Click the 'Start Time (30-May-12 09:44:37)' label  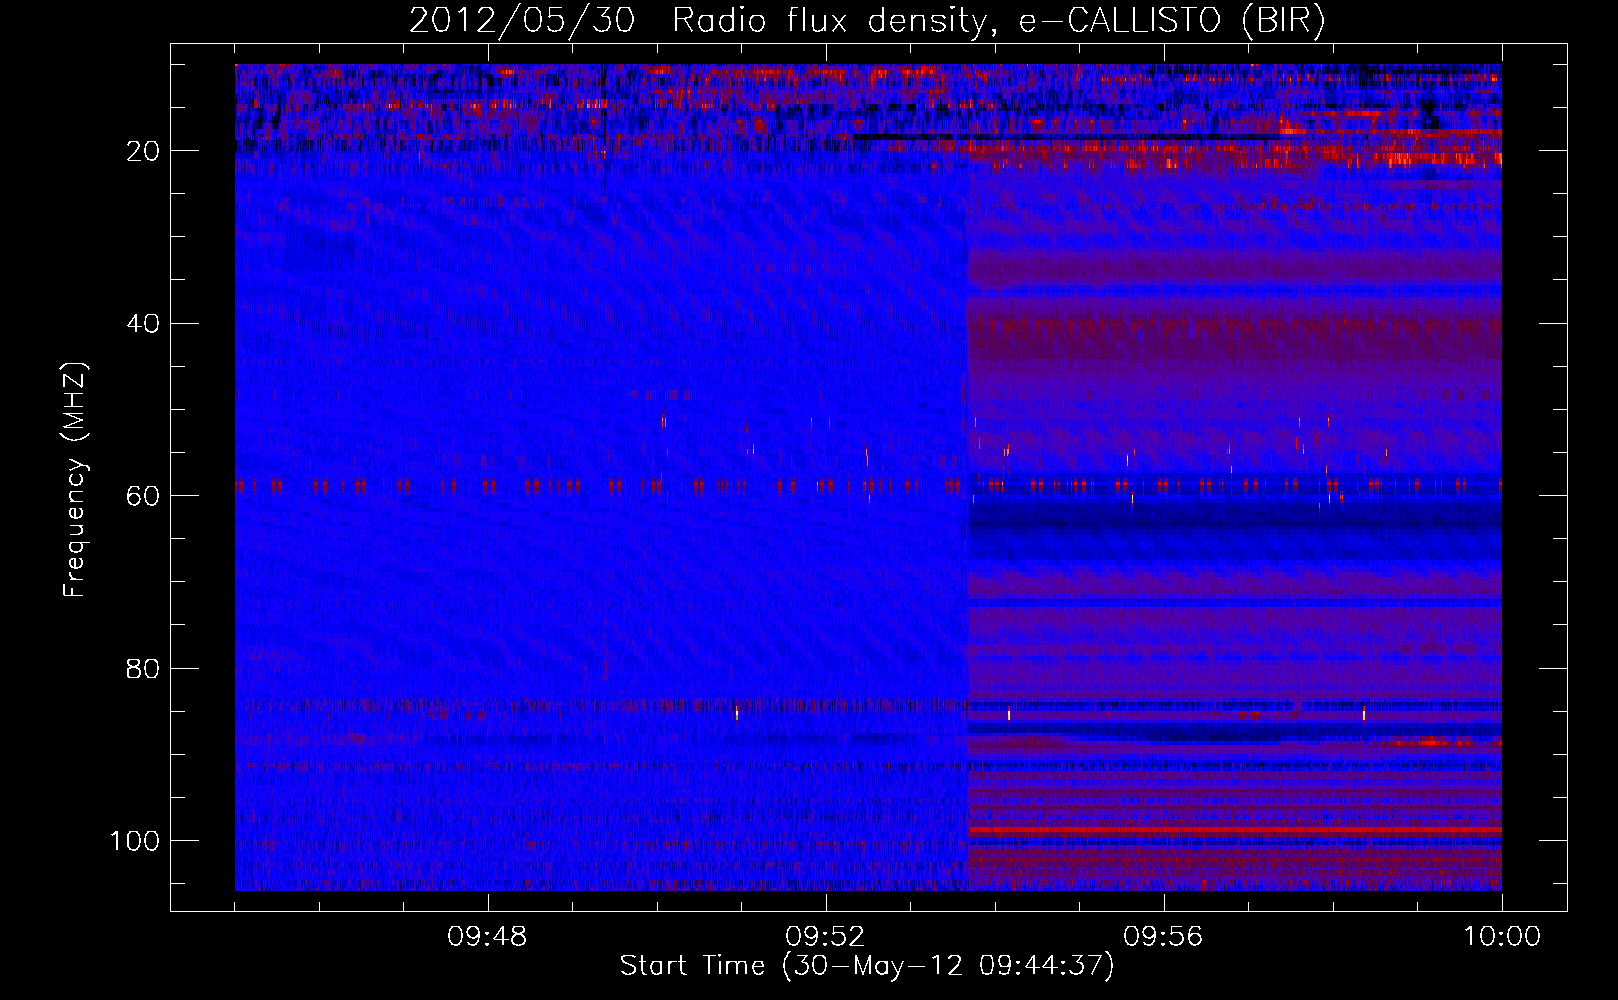point(867,966)
